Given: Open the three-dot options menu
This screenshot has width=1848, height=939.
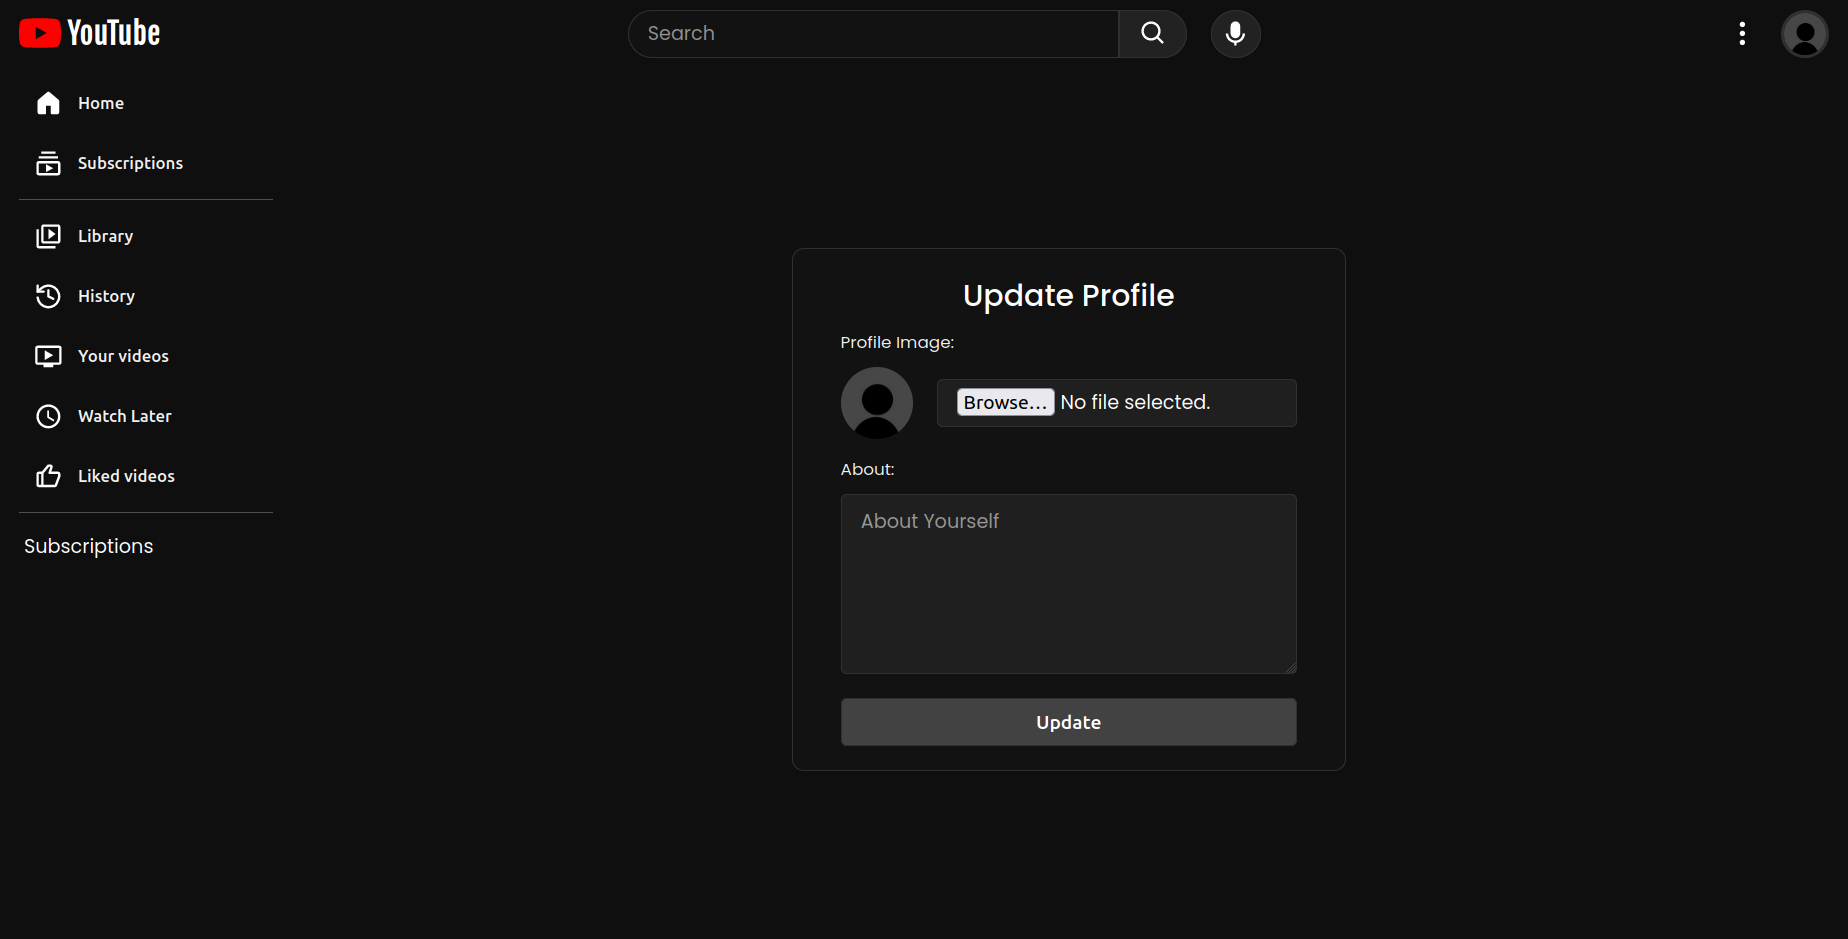Looking at the screenshot, I should click(1742, 33).
